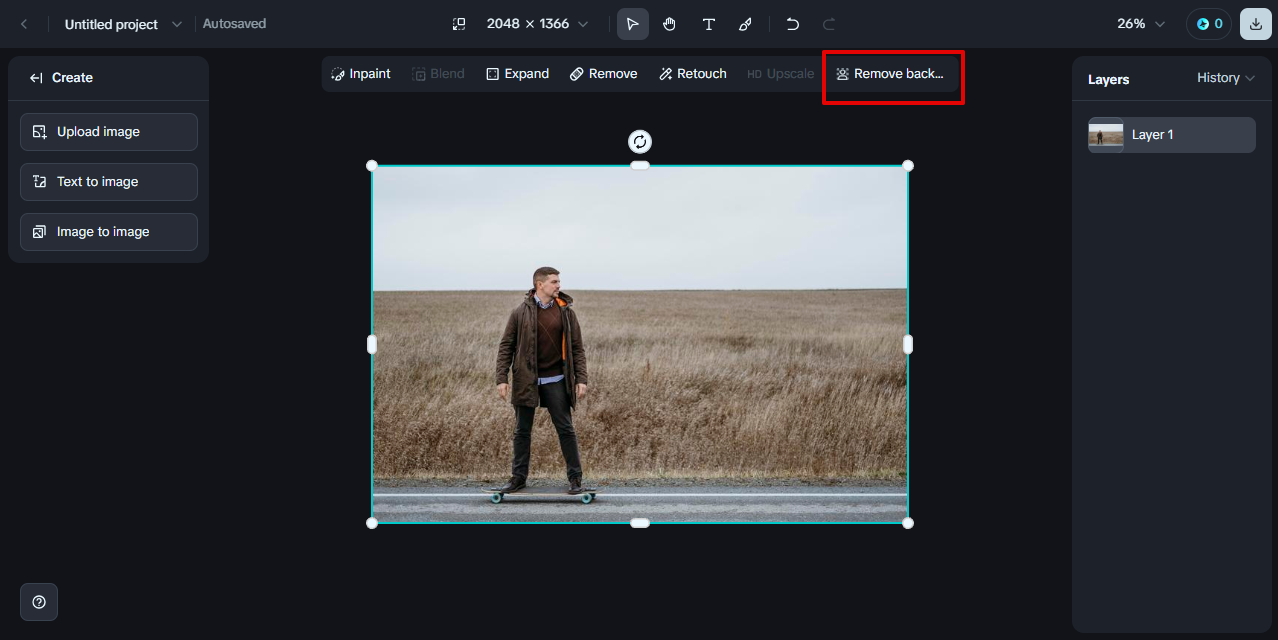Viewport: 1278px width, 640px height.
Task: Click the bottom-right corner handle of the image
Action: pyautogui.click(x=908, y=523)
